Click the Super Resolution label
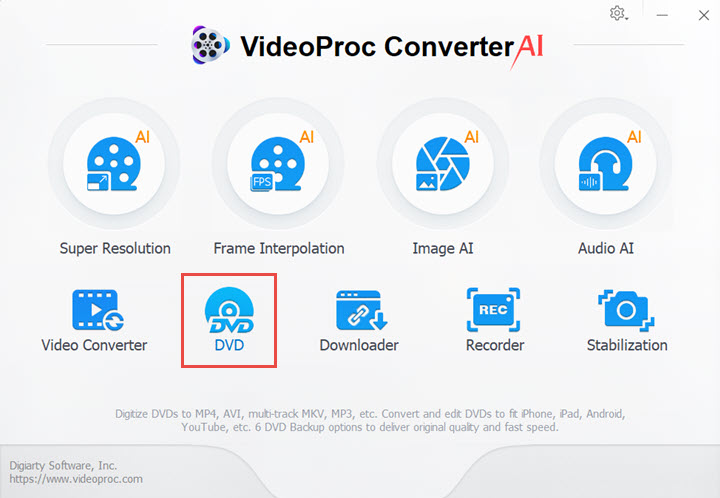Screen dimensions: 720x498 [x=115, y=249]
